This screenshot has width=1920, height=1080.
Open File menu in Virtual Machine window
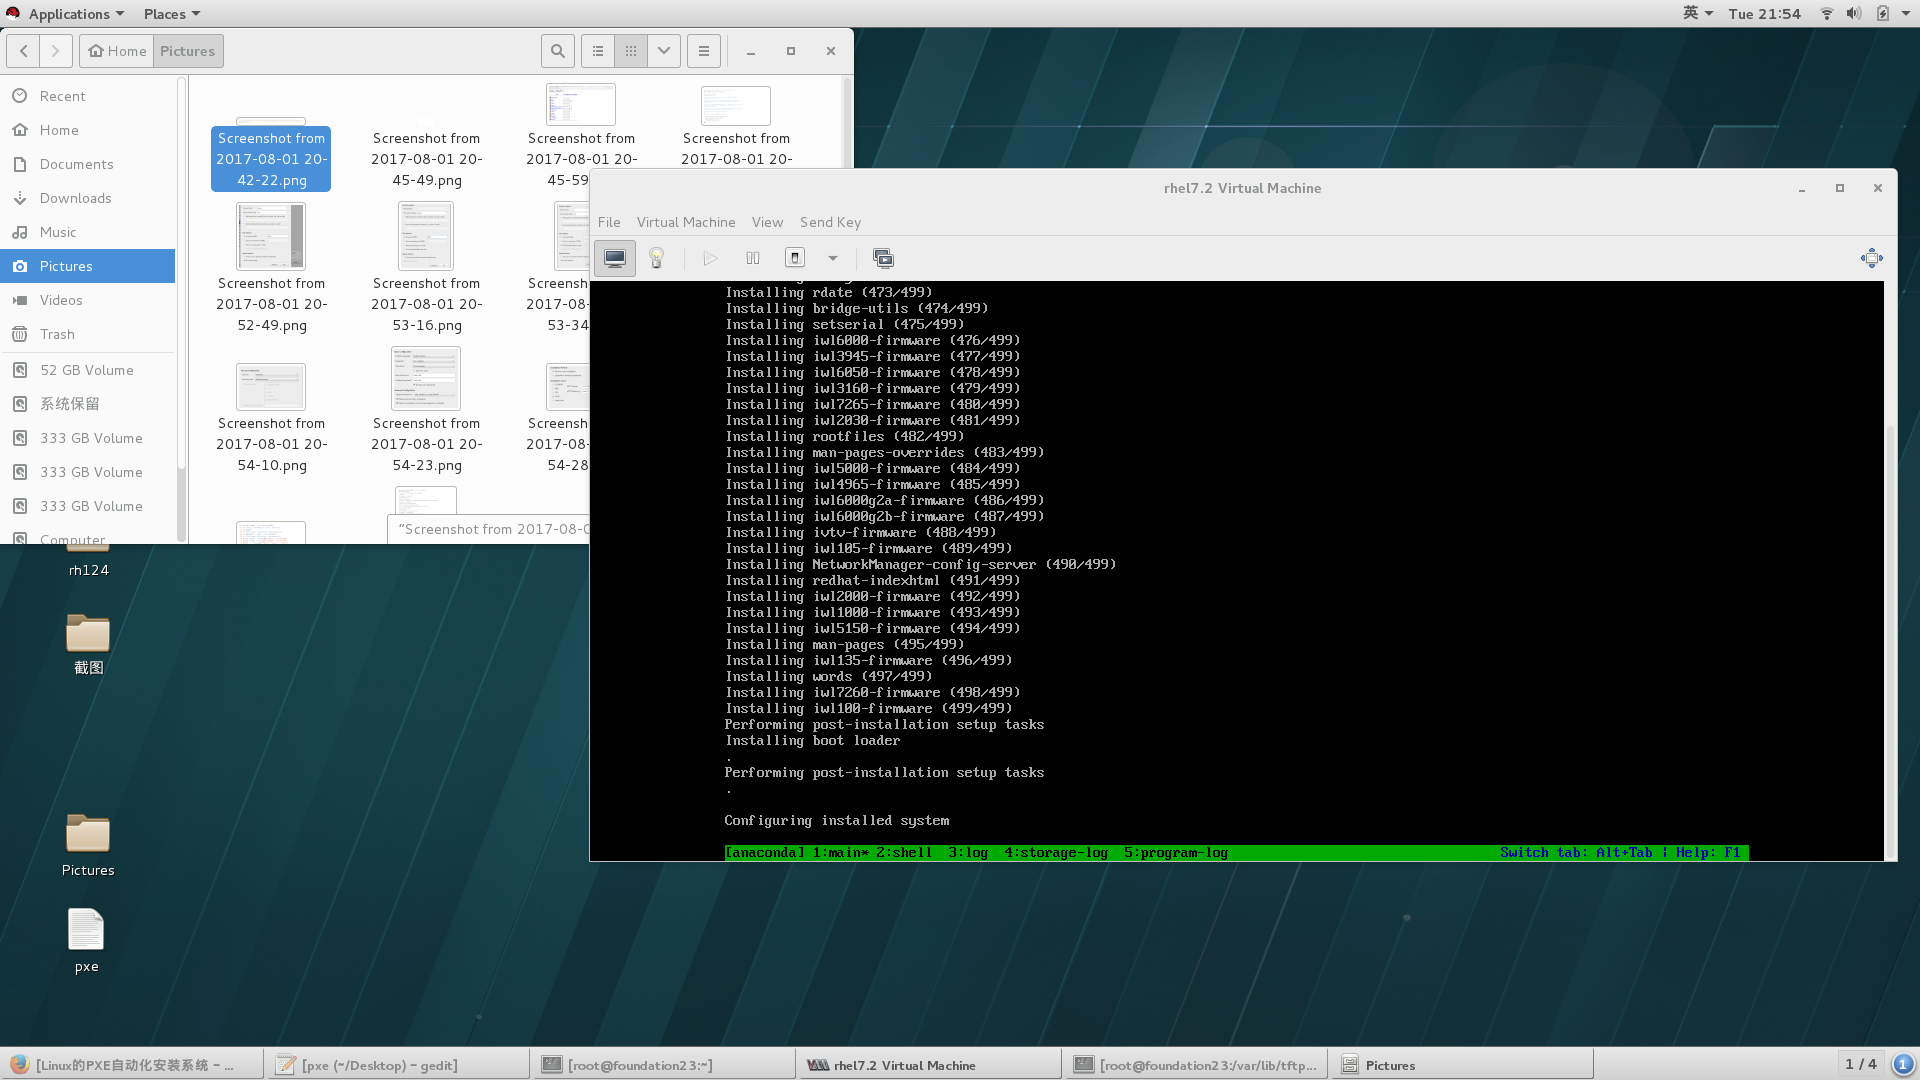609,222
